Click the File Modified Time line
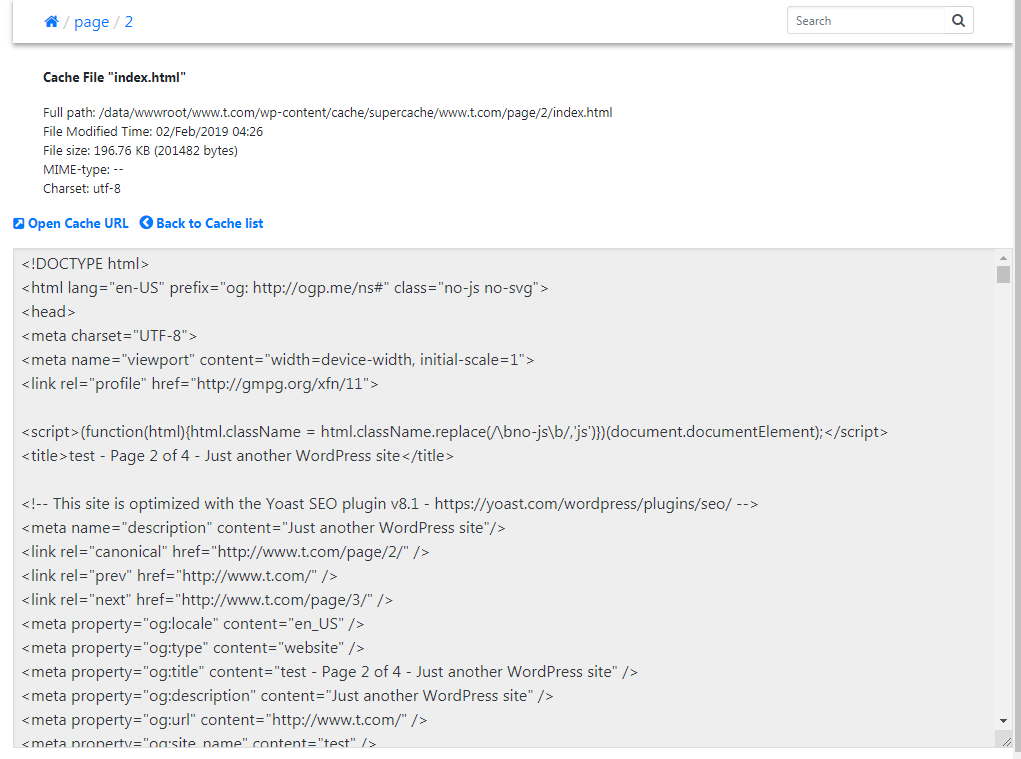The image size is (1021, 759). point(153,131)
